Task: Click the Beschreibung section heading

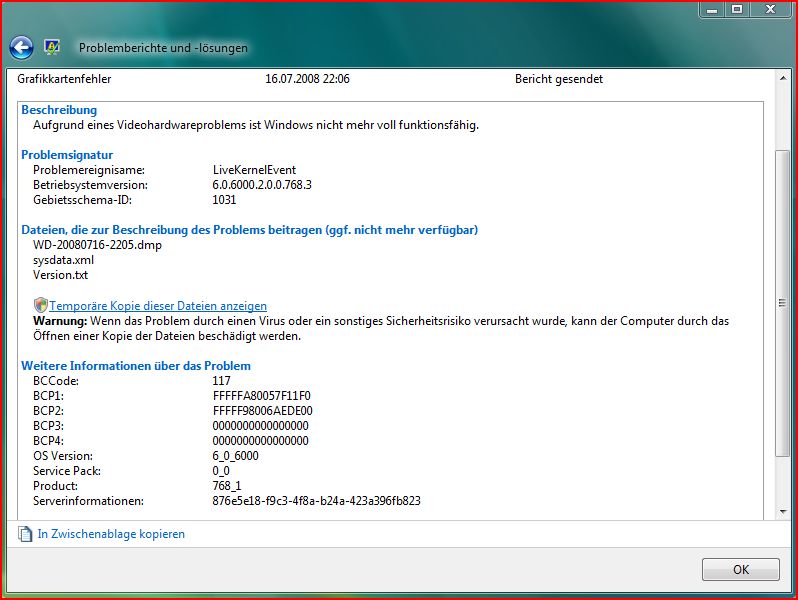Action: coord(59,110)
